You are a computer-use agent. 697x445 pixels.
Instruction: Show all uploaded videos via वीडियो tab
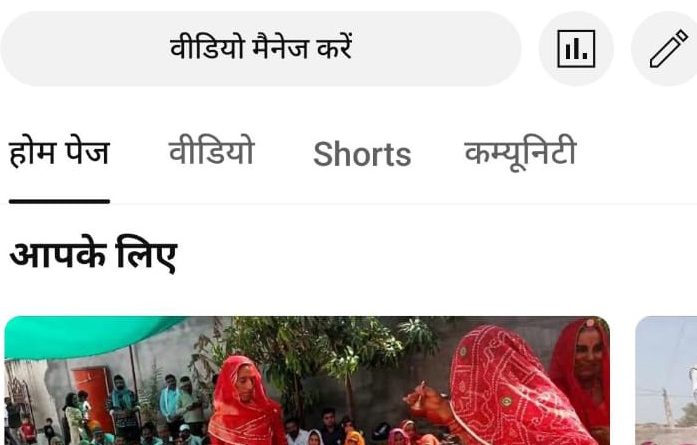pos(212,153)
